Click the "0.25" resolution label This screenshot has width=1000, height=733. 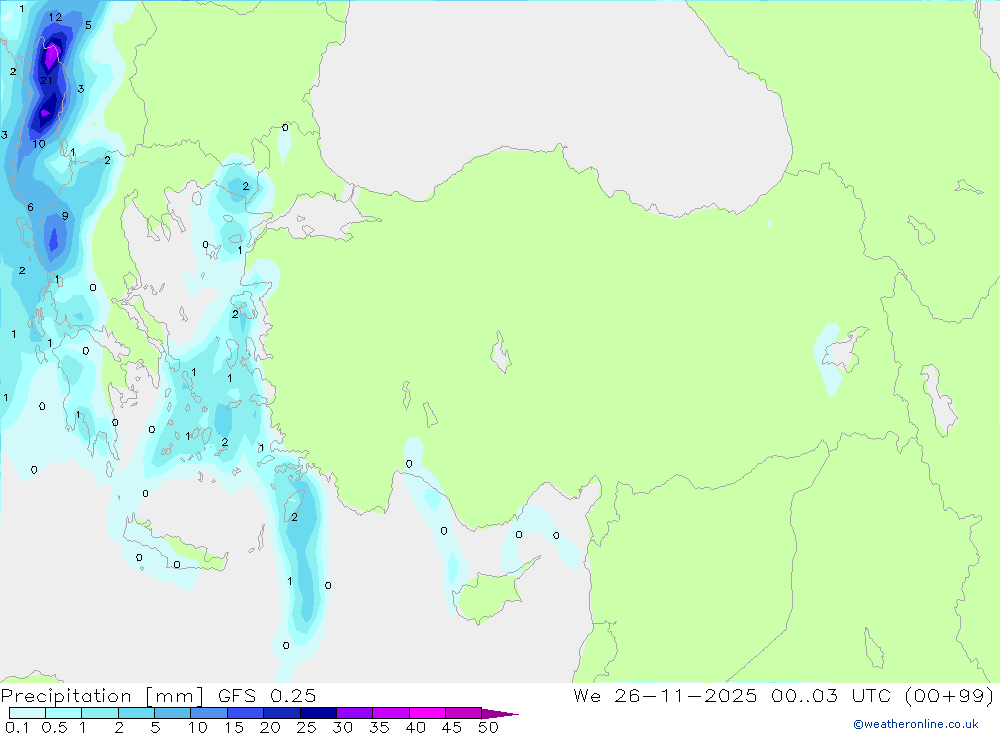[293, 695]
